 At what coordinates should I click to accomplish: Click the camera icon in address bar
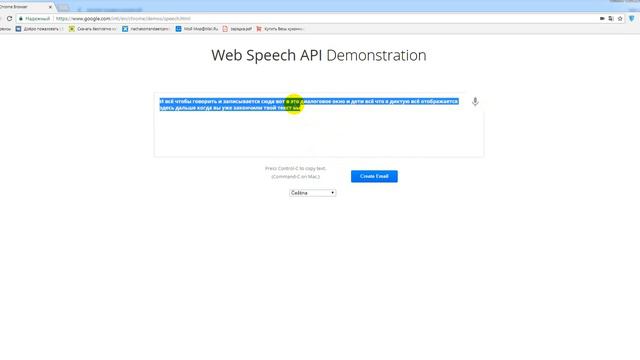coord(602,18)
